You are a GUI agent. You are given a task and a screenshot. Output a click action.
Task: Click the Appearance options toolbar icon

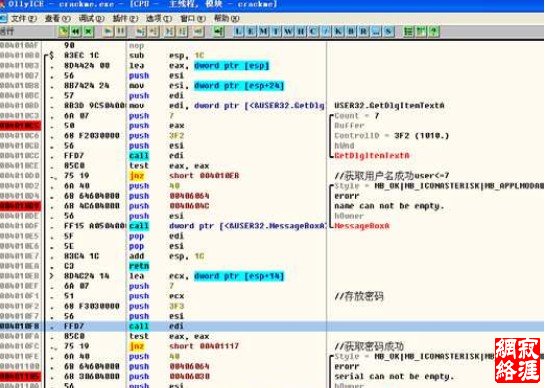421,32
